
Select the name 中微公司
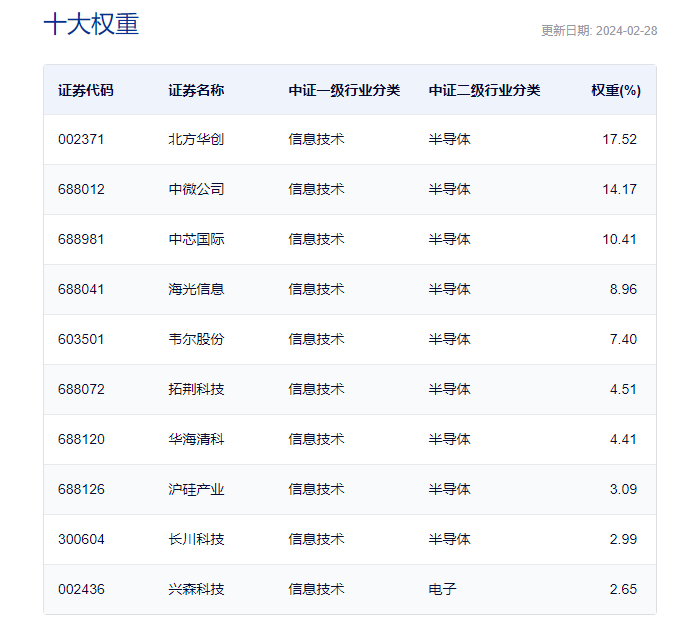point(196,189)
